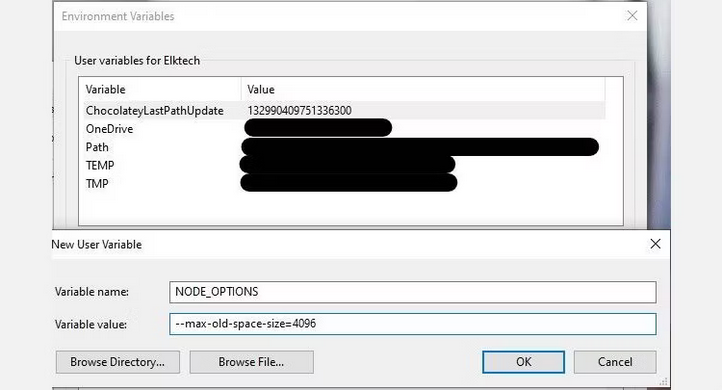Select the TMP variable row
Image resolution: width=722 pixels, height=390 pixels.
(x=342, y=184)
